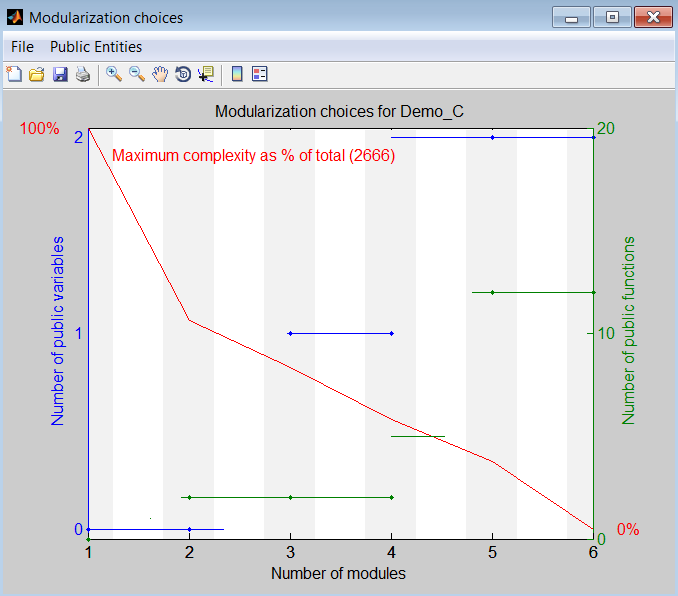Activate the Pan hand tool

point(160,74)
